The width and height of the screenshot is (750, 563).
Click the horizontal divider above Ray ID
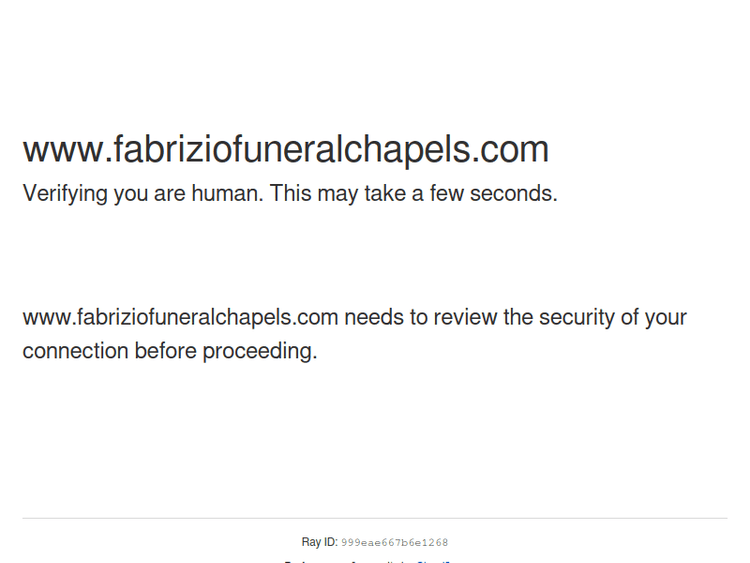coord(375,518)
